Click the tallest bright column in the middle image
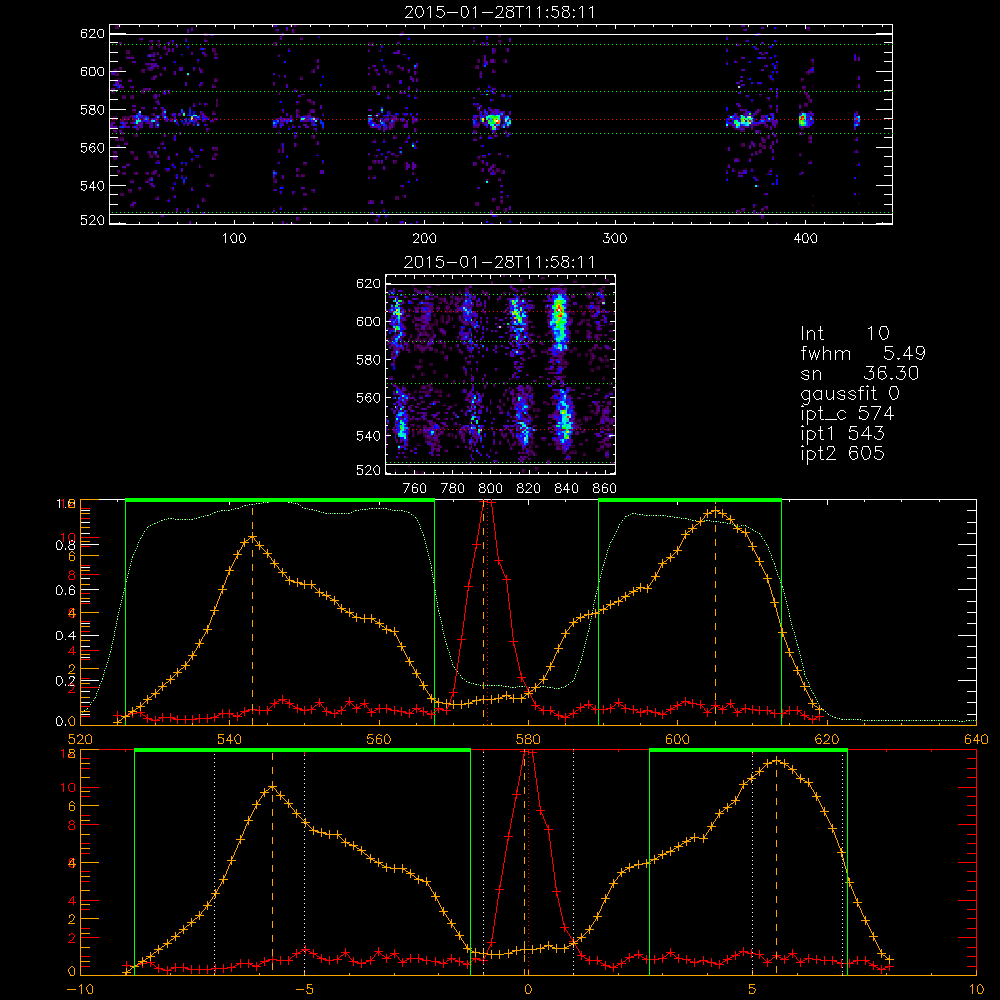This screenshot has height=1000, width=1000. 559,322
